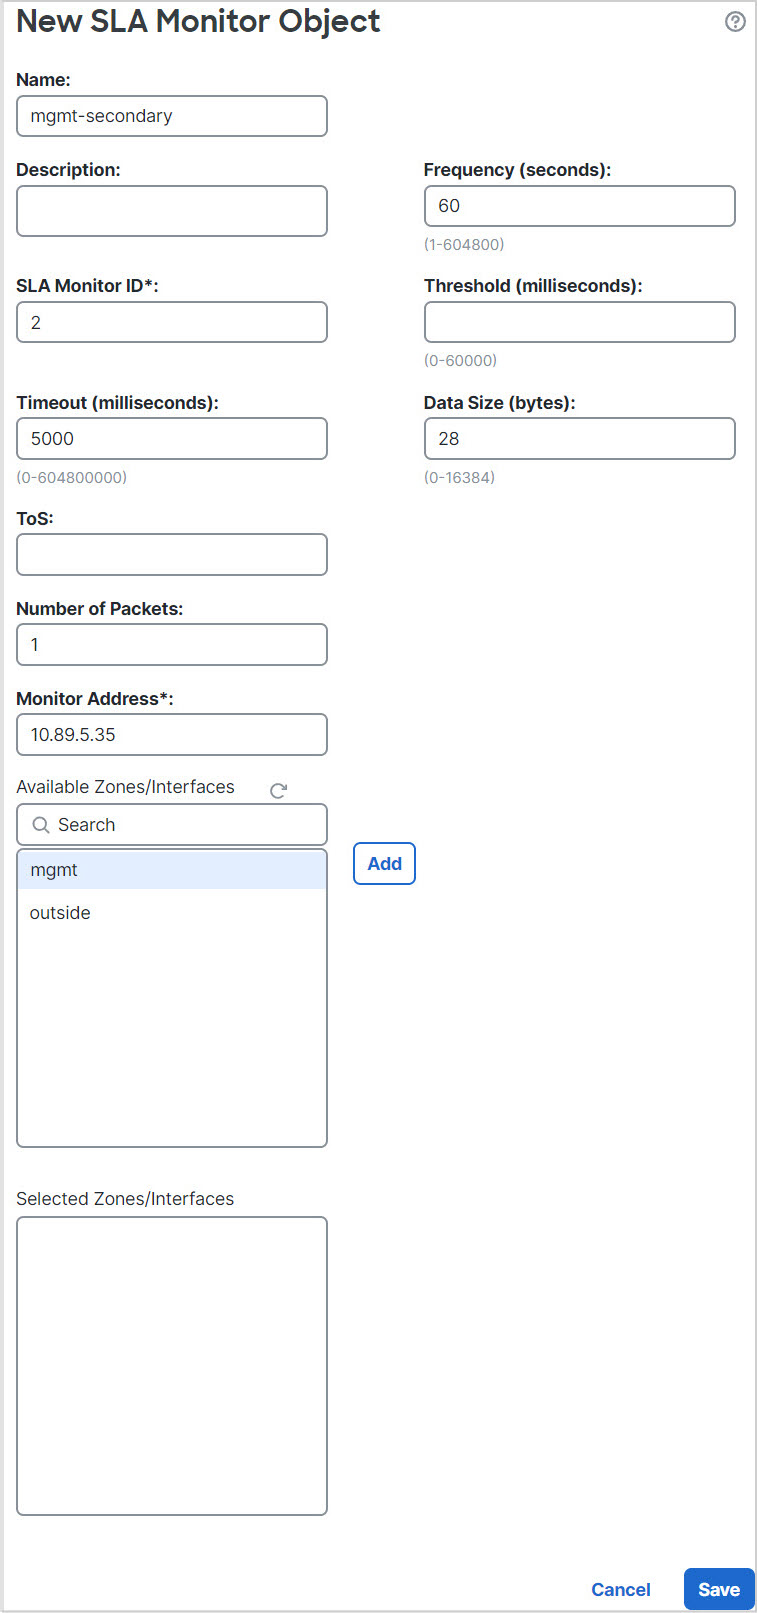Click the search magnifier icon
The width and height of the screenshot is (757, 1613).
coord(41,825)
